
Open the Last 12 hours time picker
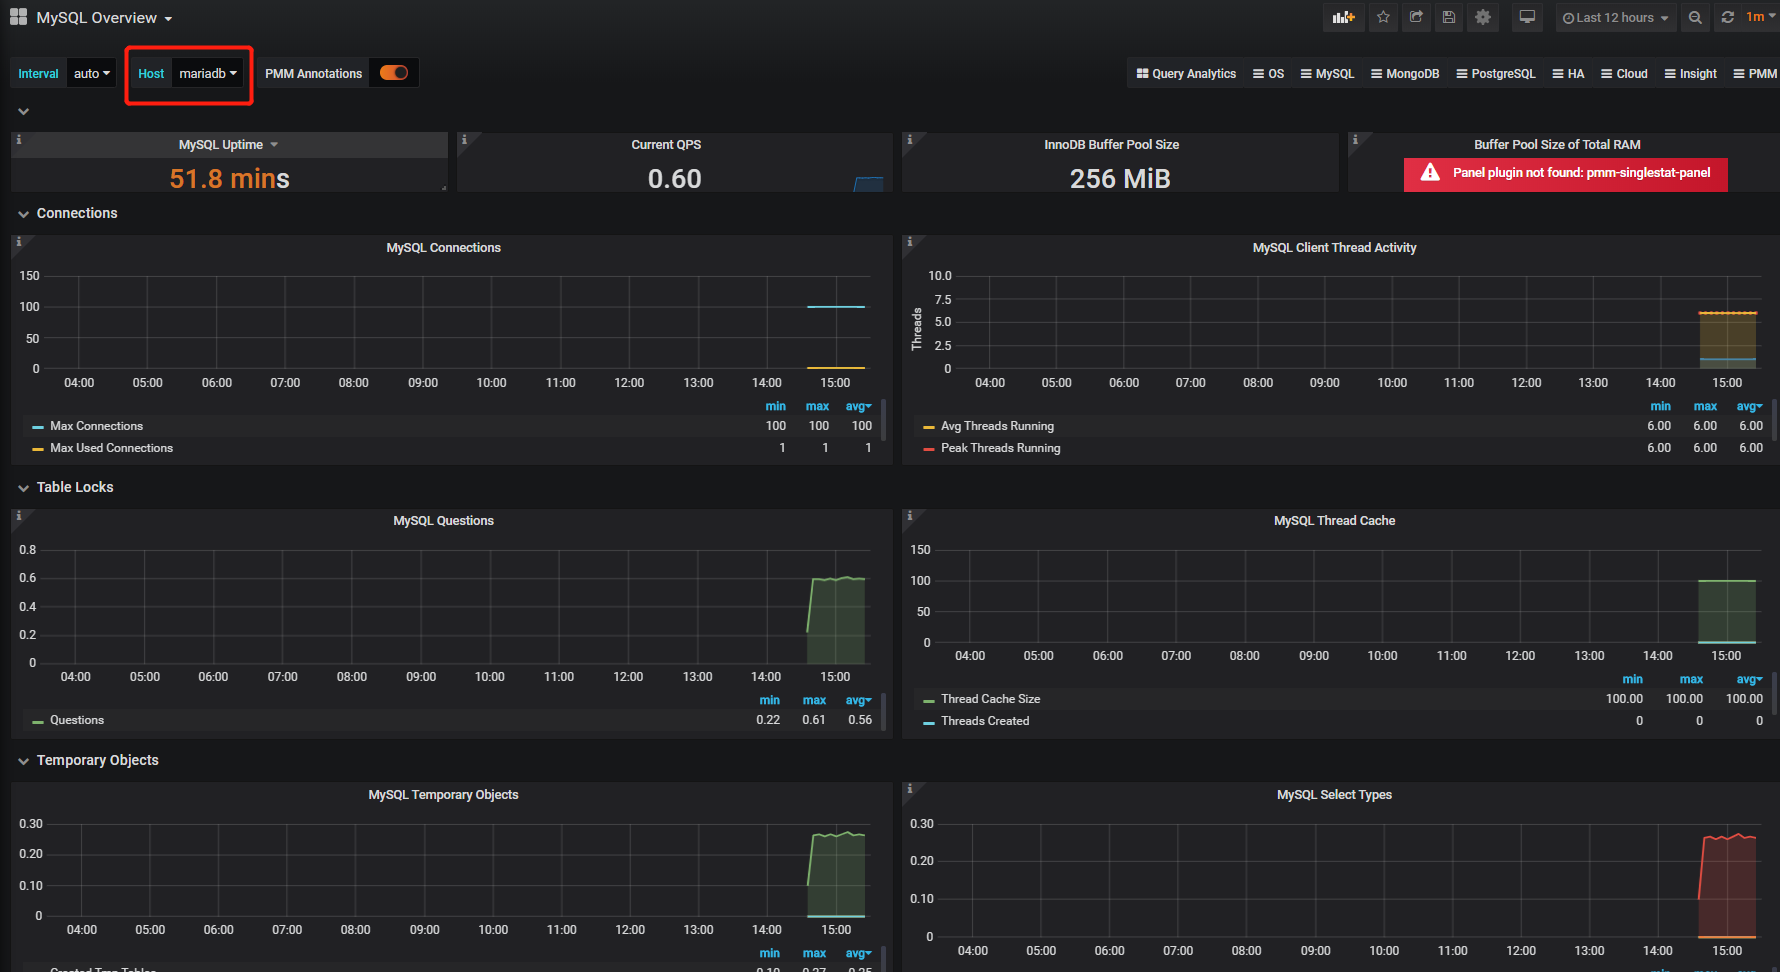[1615, 18]
